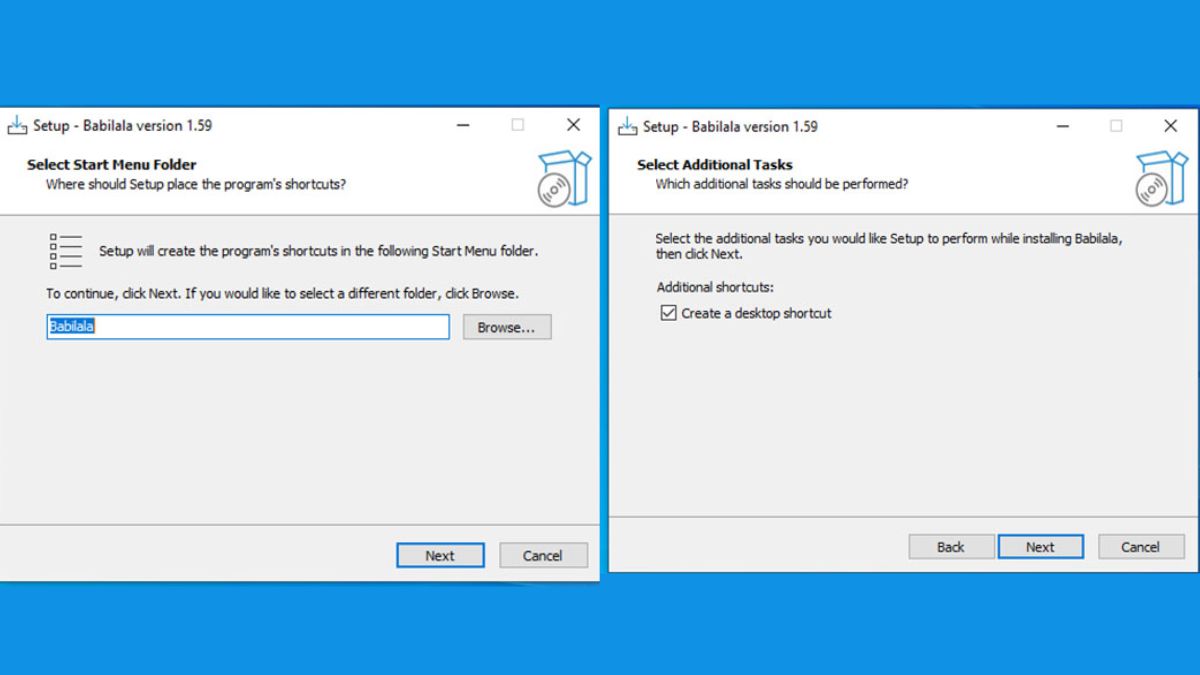Close the Select Start Menu Folder window
This screenshot has width=1200, height=675.
point(573,125)
